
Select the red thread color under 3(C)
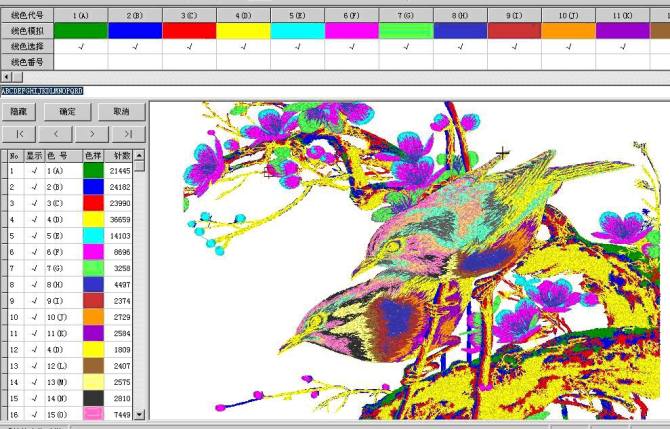[189, 32]
